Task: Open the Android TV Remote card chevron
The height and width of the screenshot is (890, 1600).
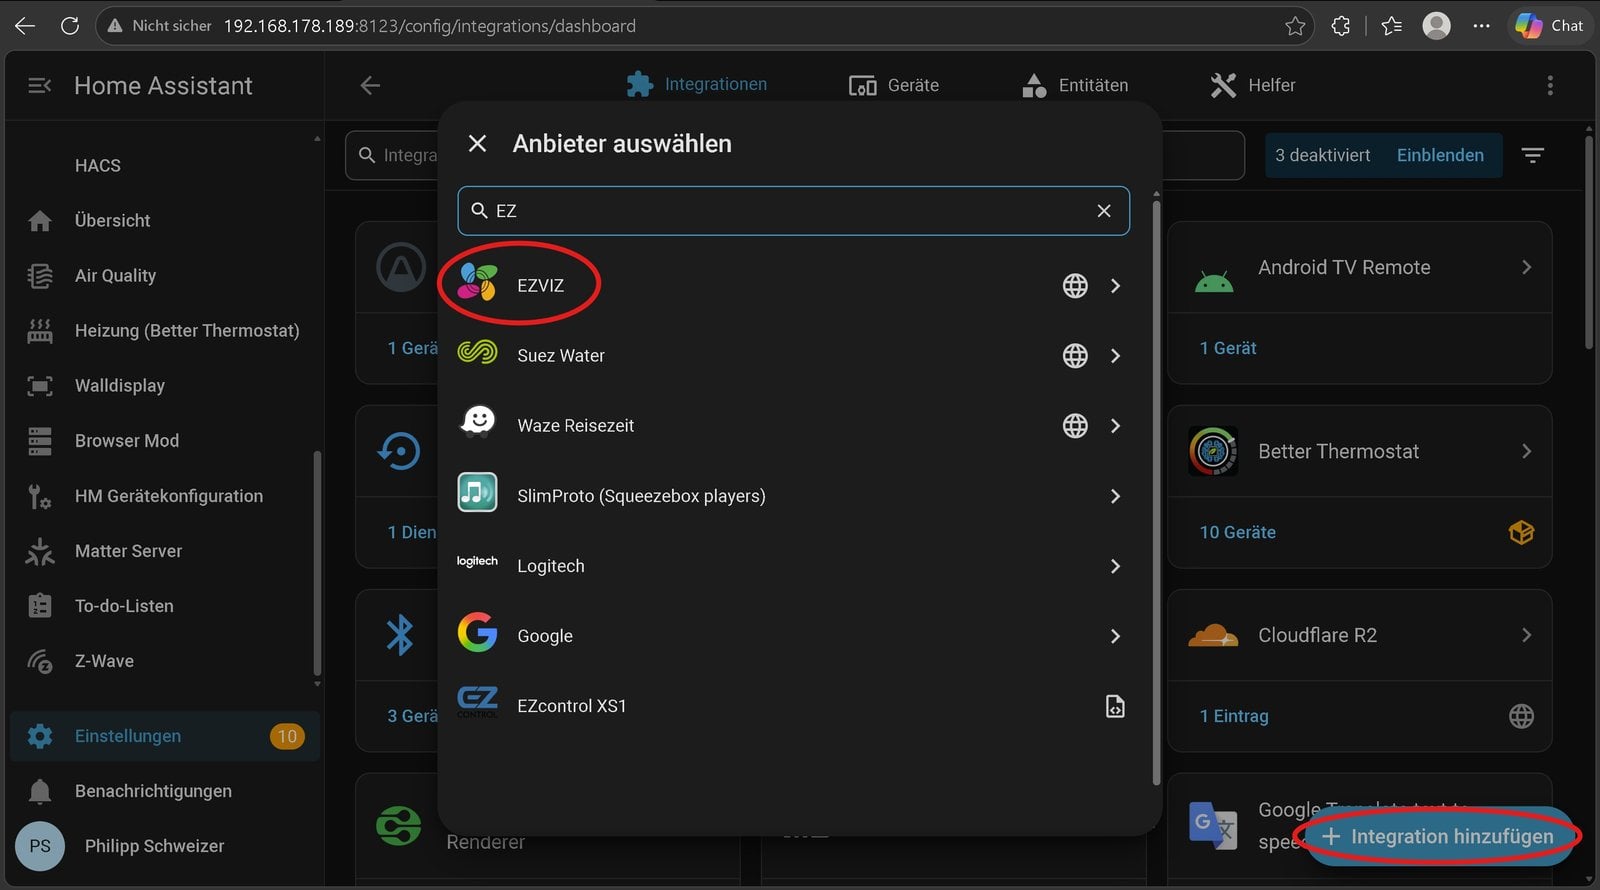Action: point(1526,267)
